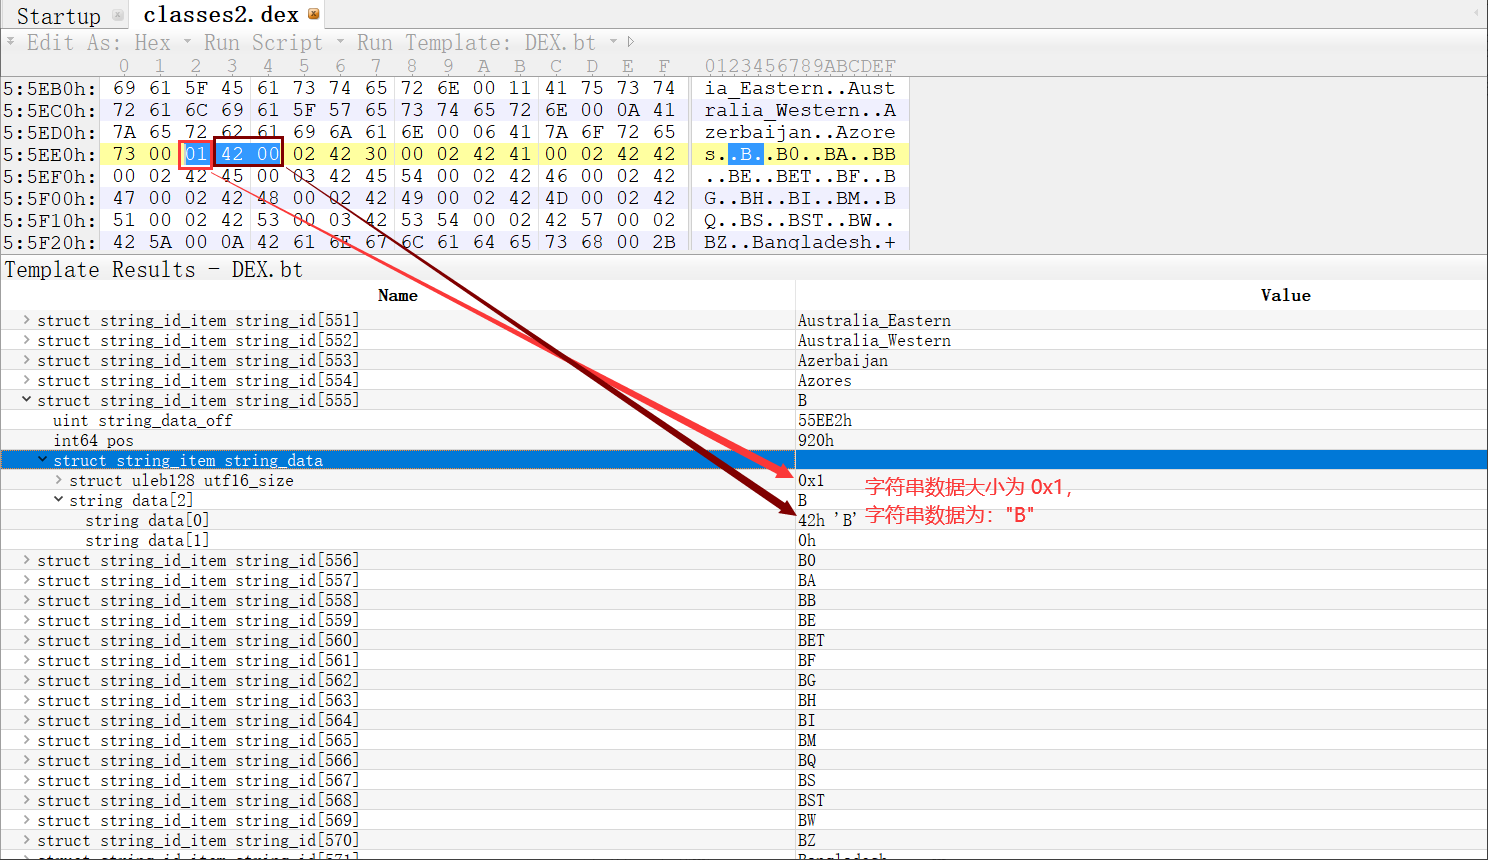Click value 42h 'B'
The width and height of the screenshot is (1488, 860).
pos(828,520)
